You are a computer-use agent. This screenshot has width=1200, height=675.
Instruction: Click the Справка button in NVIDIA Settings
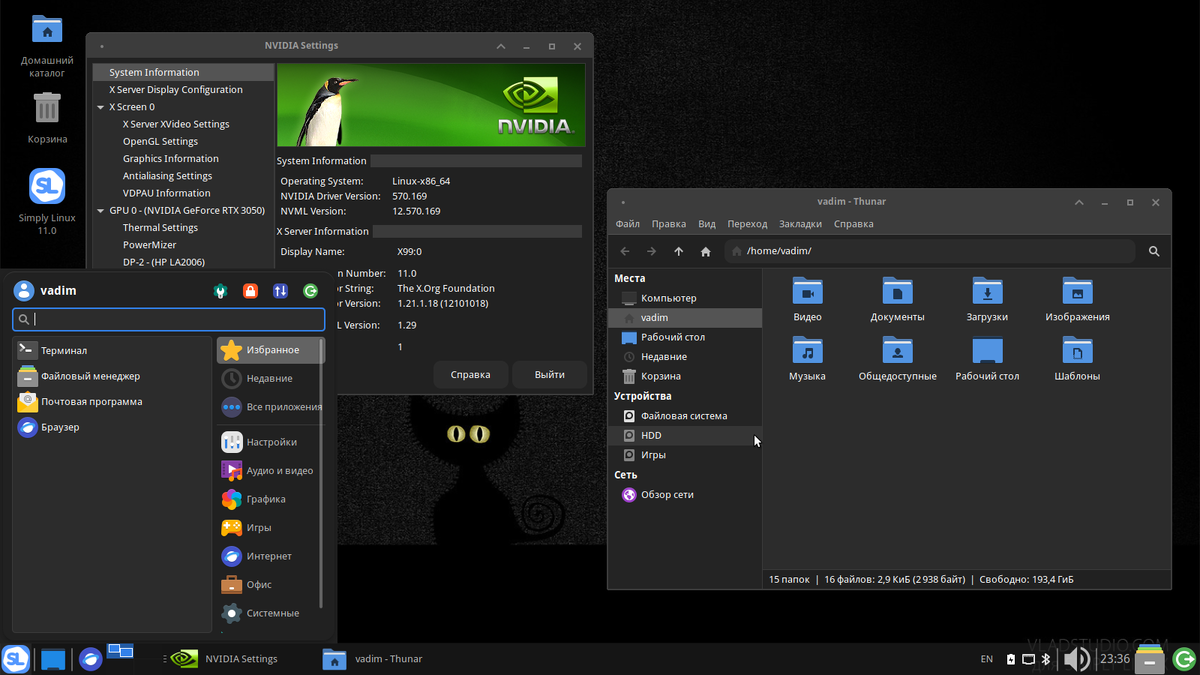point(470,375)
